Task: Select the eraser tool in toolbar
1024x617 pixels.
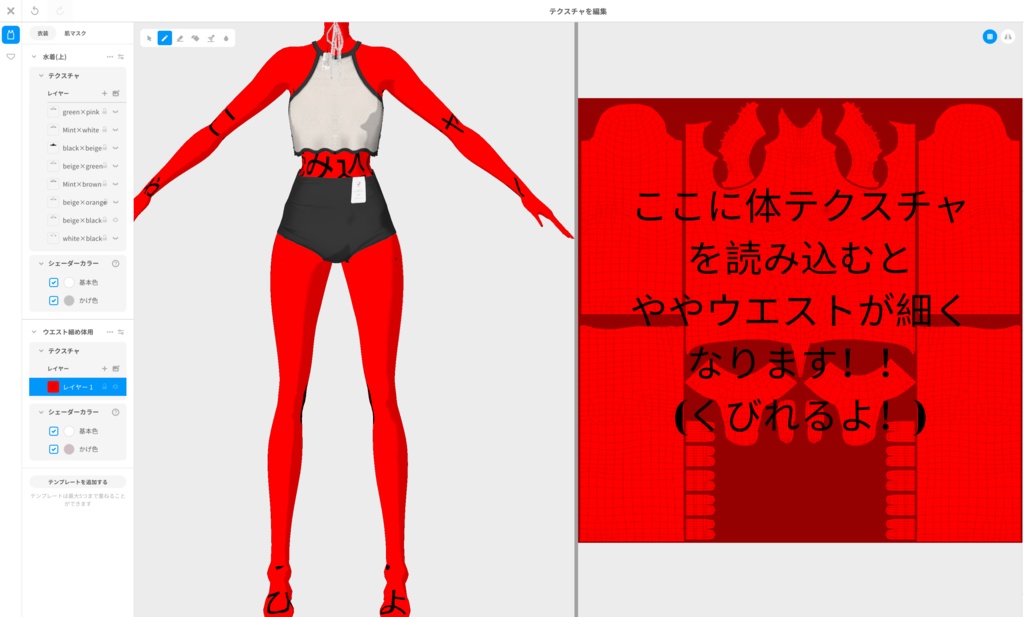Action: tap(180, 39)
